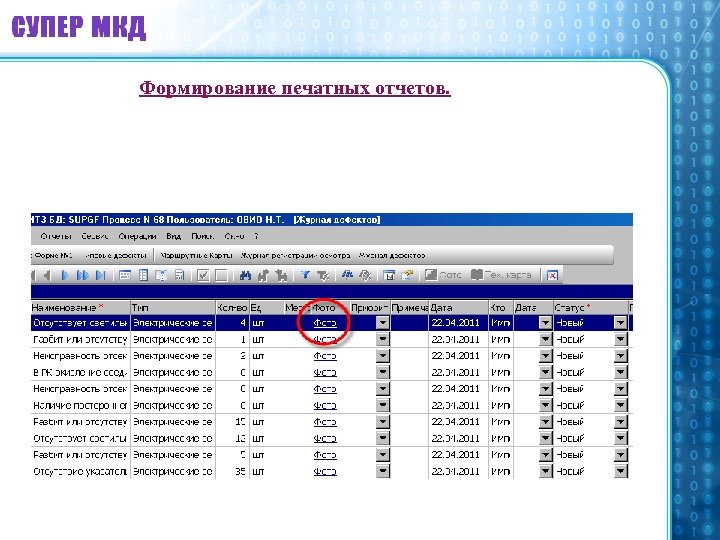720x540 pixels.
Task: Switch to Типовые дефекты tab
Action: pos(116,255)
